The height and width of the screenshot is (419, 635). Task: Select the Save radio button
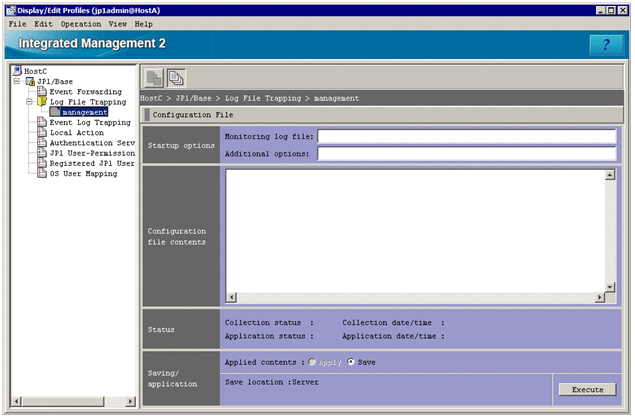click(351, 362)
